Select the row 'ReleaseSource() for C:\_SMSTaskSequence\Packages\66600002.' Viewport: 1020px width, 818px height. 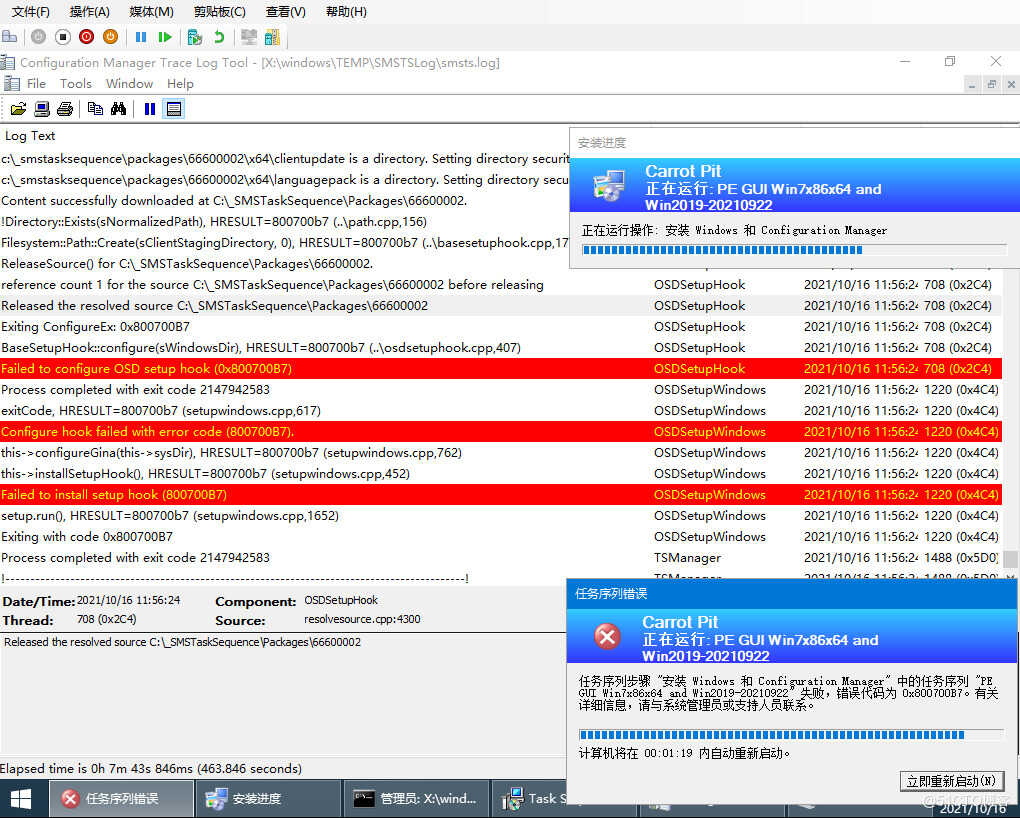pyautogui.click(x=284, y=264)
